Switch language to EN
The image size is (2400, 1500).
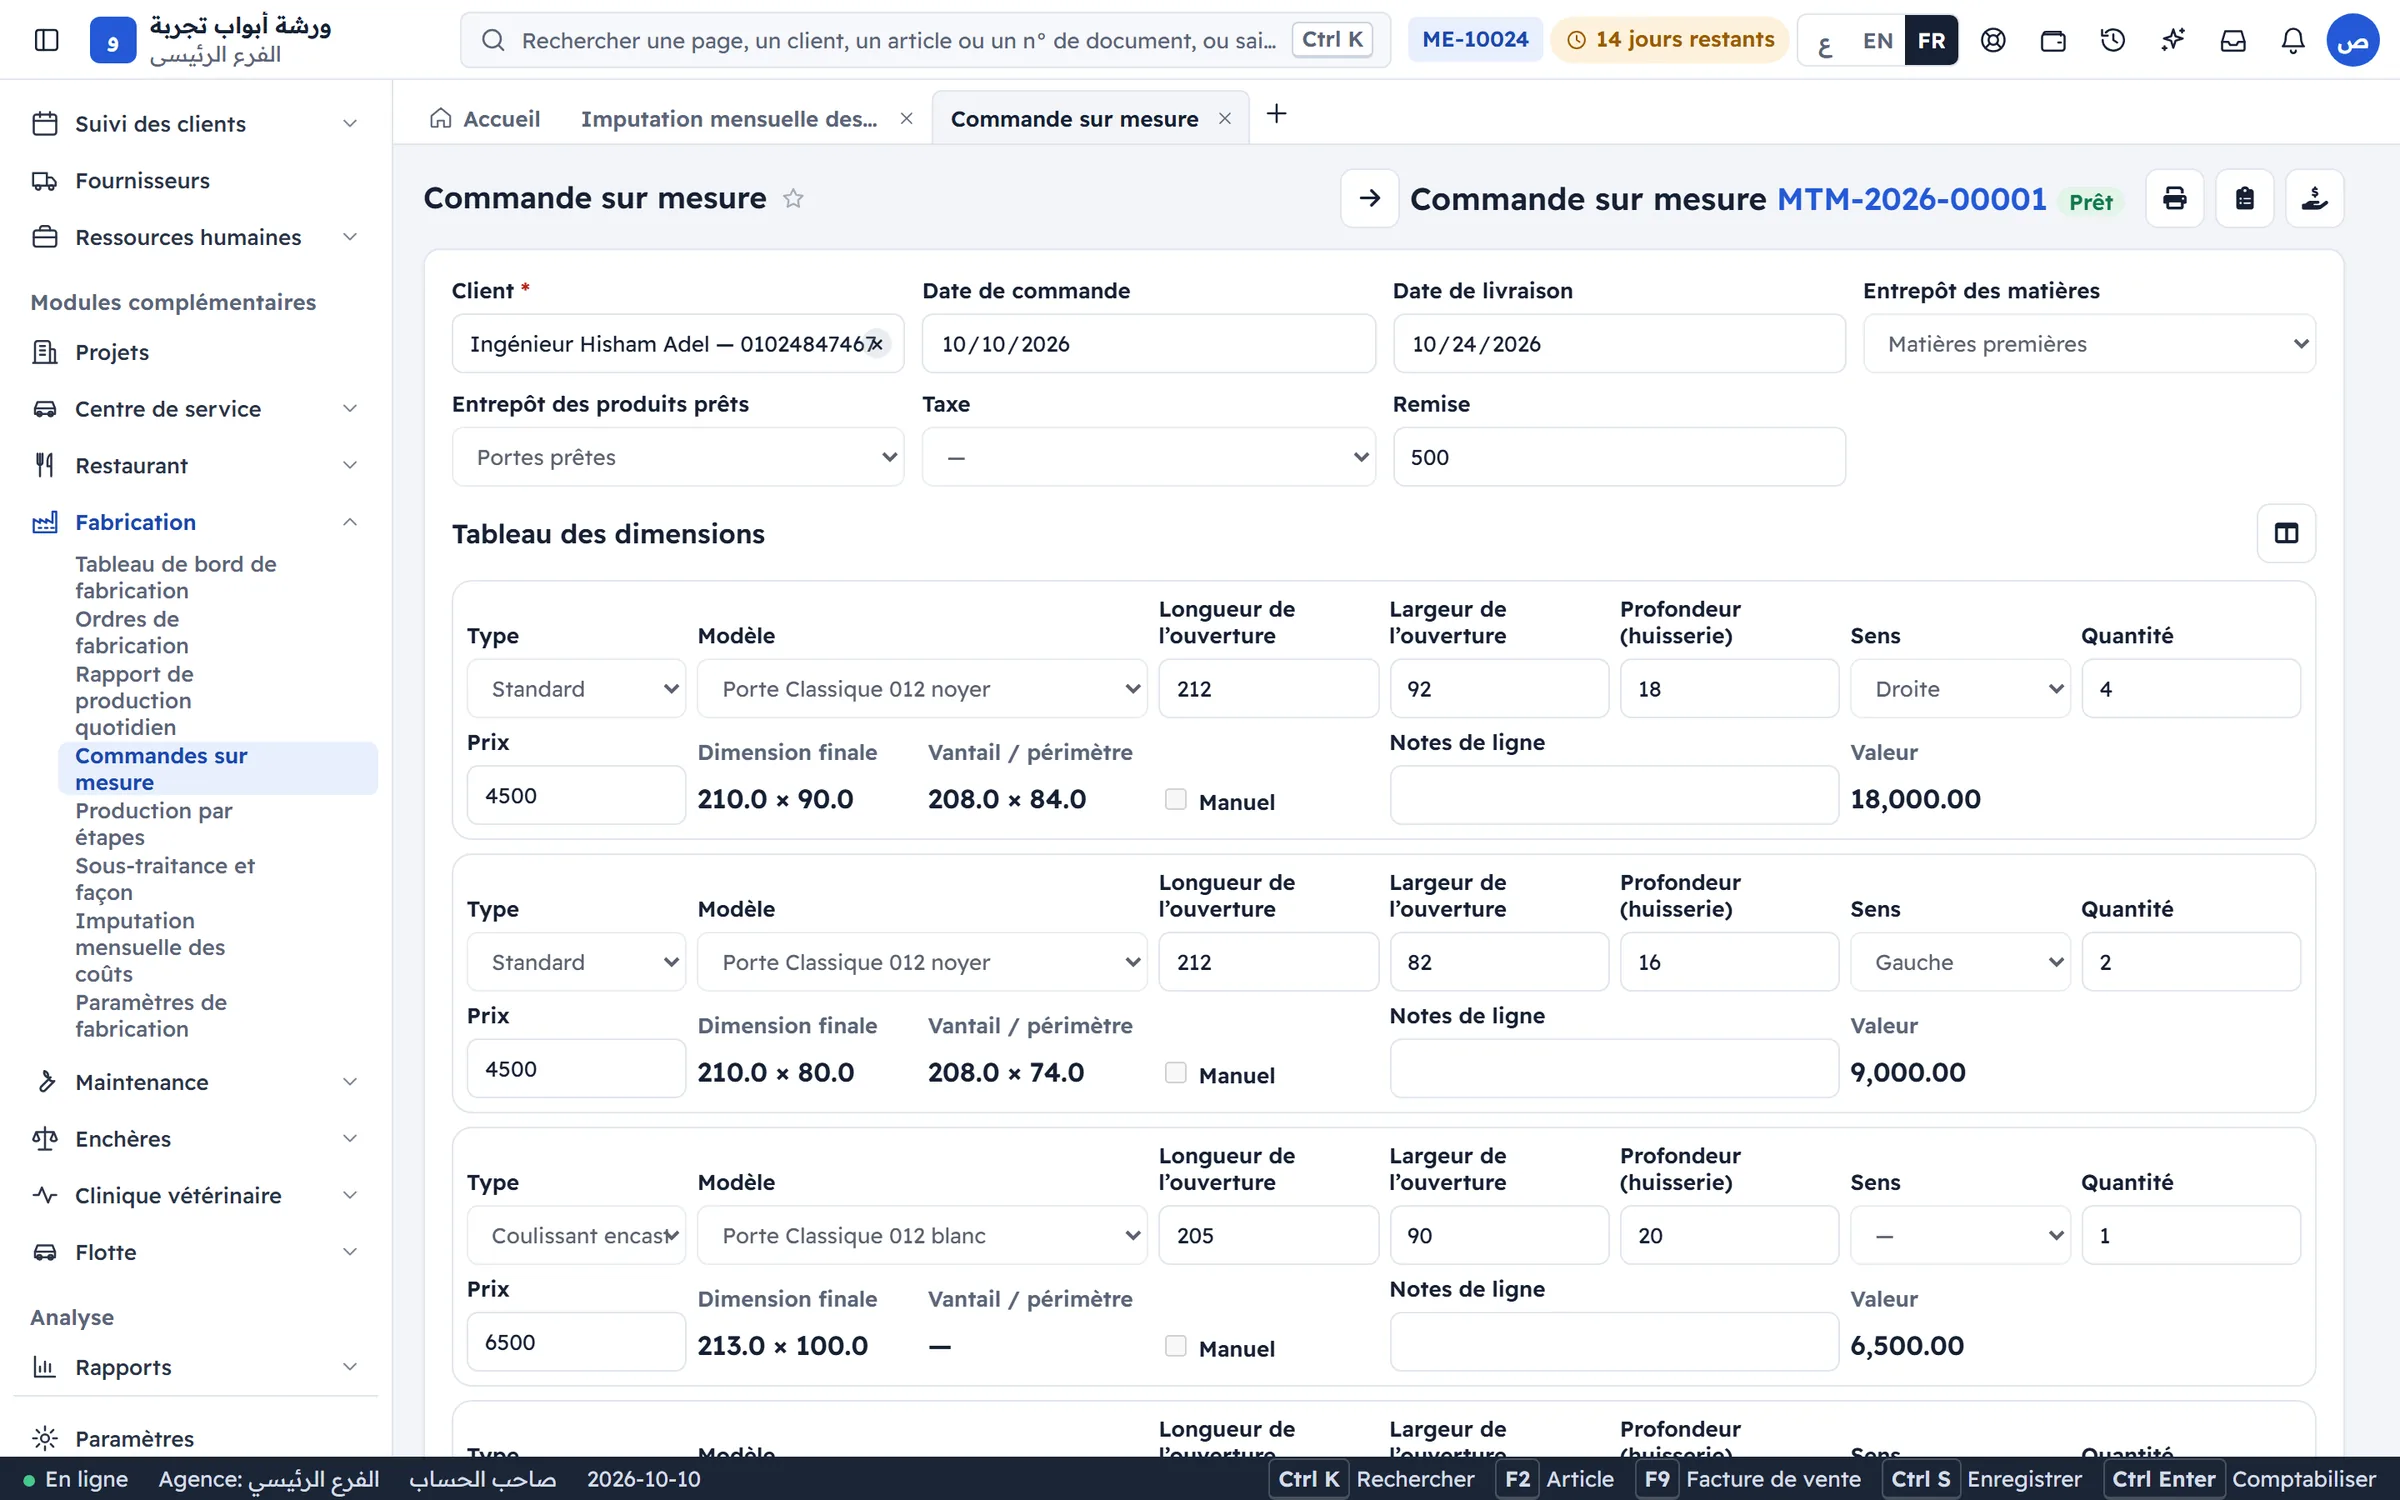tap(1877, 41)
